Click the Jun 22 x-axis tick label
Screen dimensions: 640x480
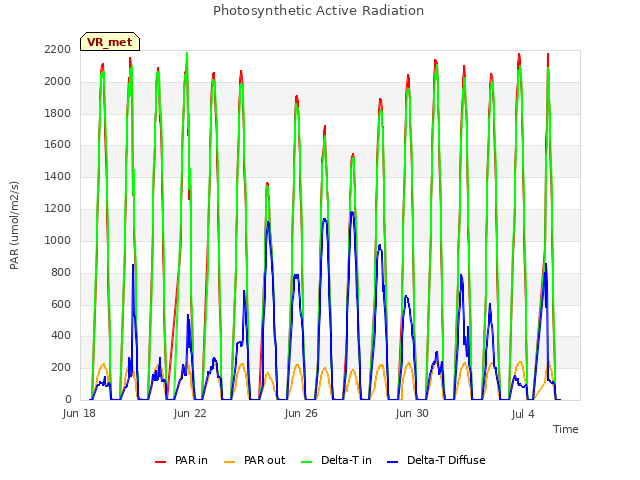click(190, 414)
